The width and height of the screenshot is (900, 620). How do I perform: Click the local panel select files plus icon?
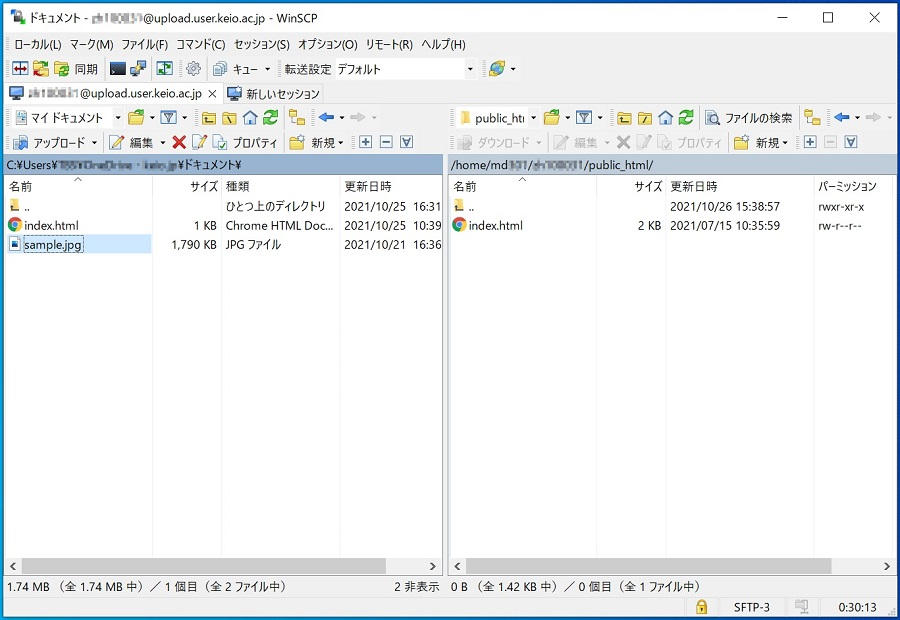pyautogui.click(x=365, y=143)
